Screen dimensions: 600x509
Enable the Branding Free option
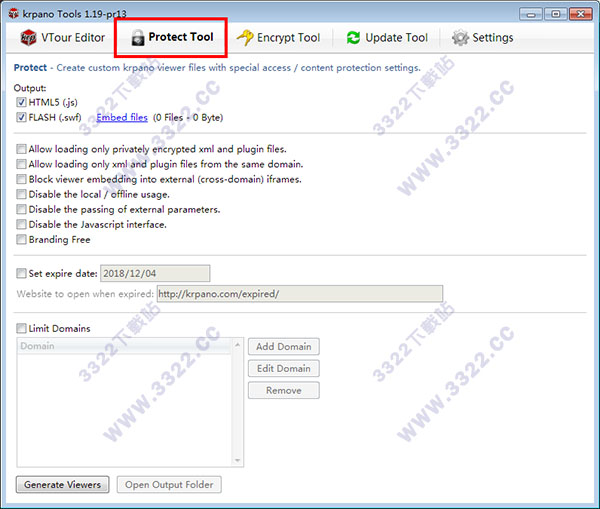pos(21,240)
